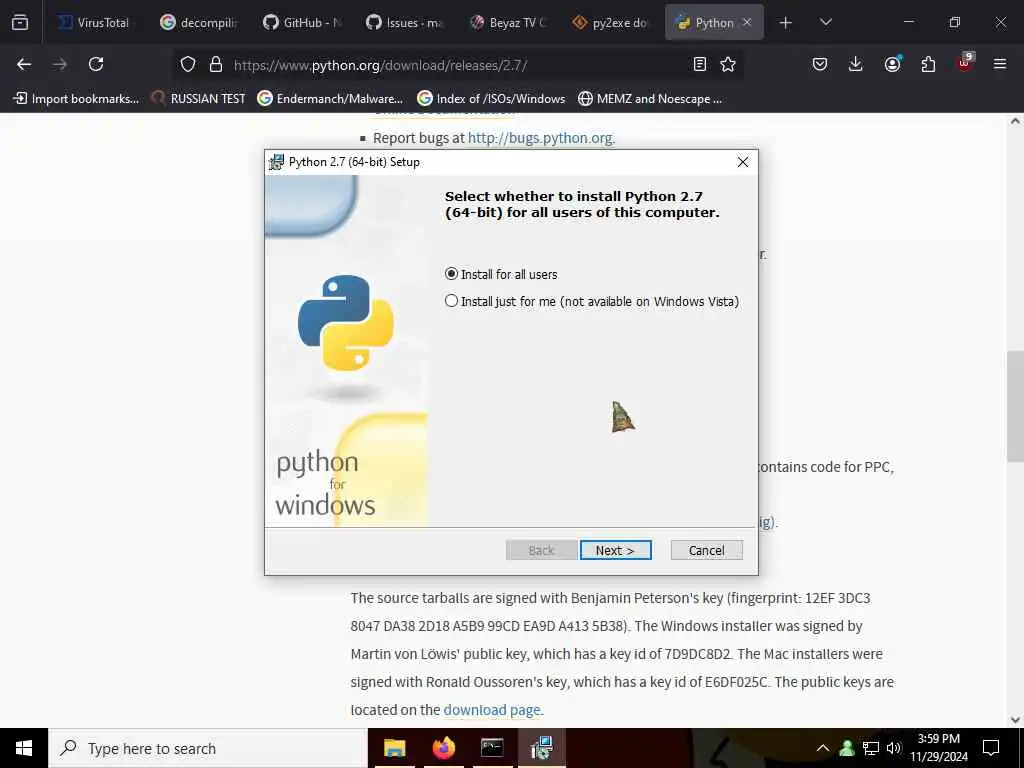Switch to the Beyaz TV tab
The image size is (1024, 768).
point(508,22)
